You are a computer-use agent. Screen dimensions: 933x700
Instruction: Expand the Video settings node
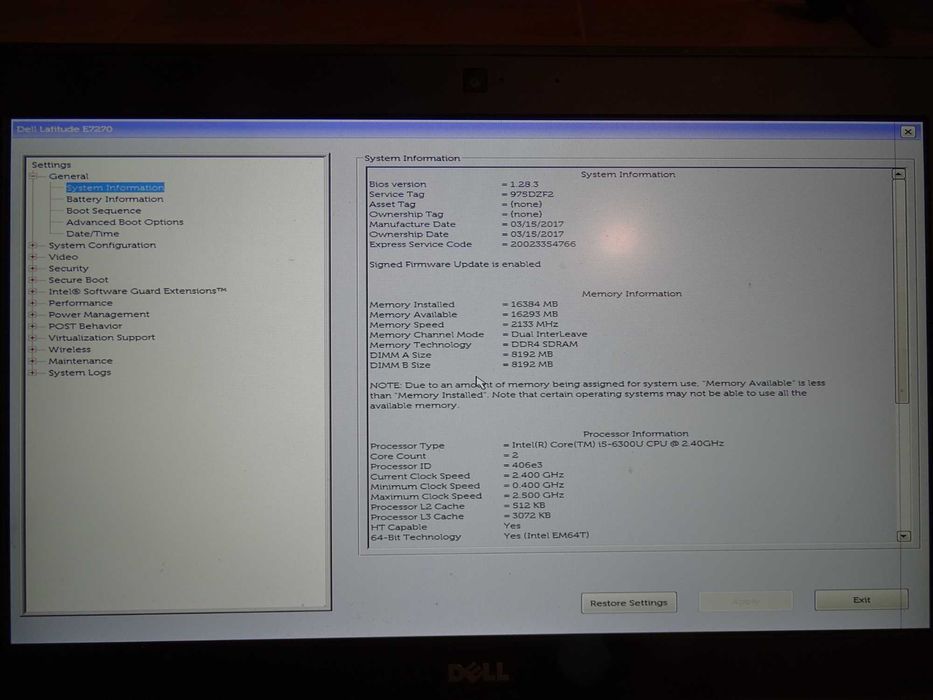click(34, 257)
